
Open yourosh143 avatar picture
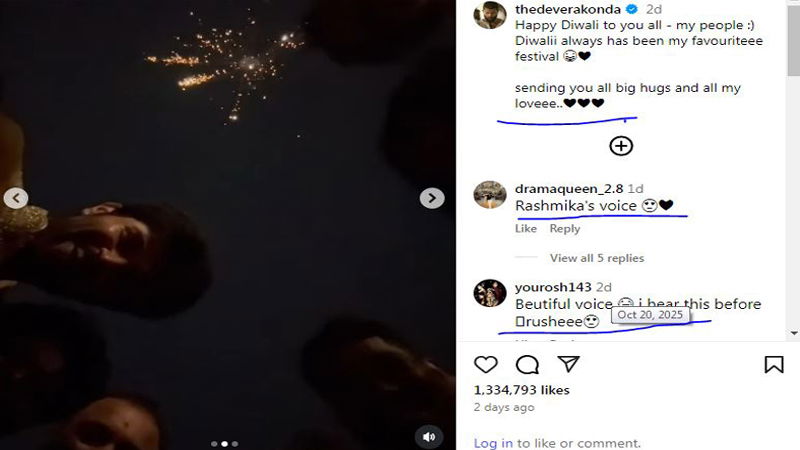pos(490,293)
